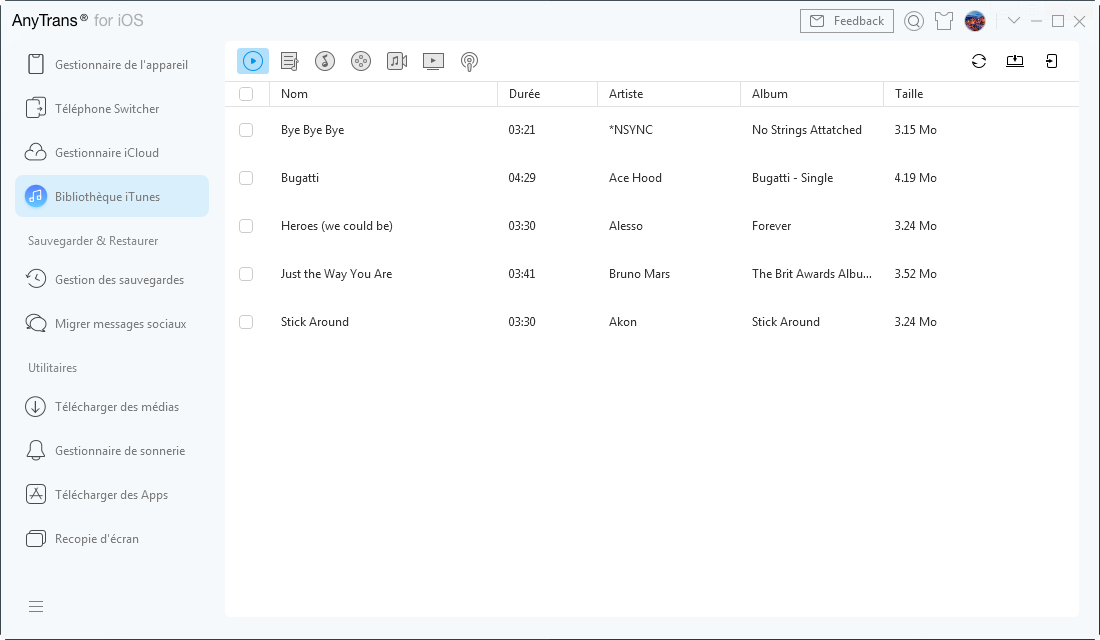
Task: Select the song Just the Way You Are
Action: pyautogui.click(x=336, y=274)
